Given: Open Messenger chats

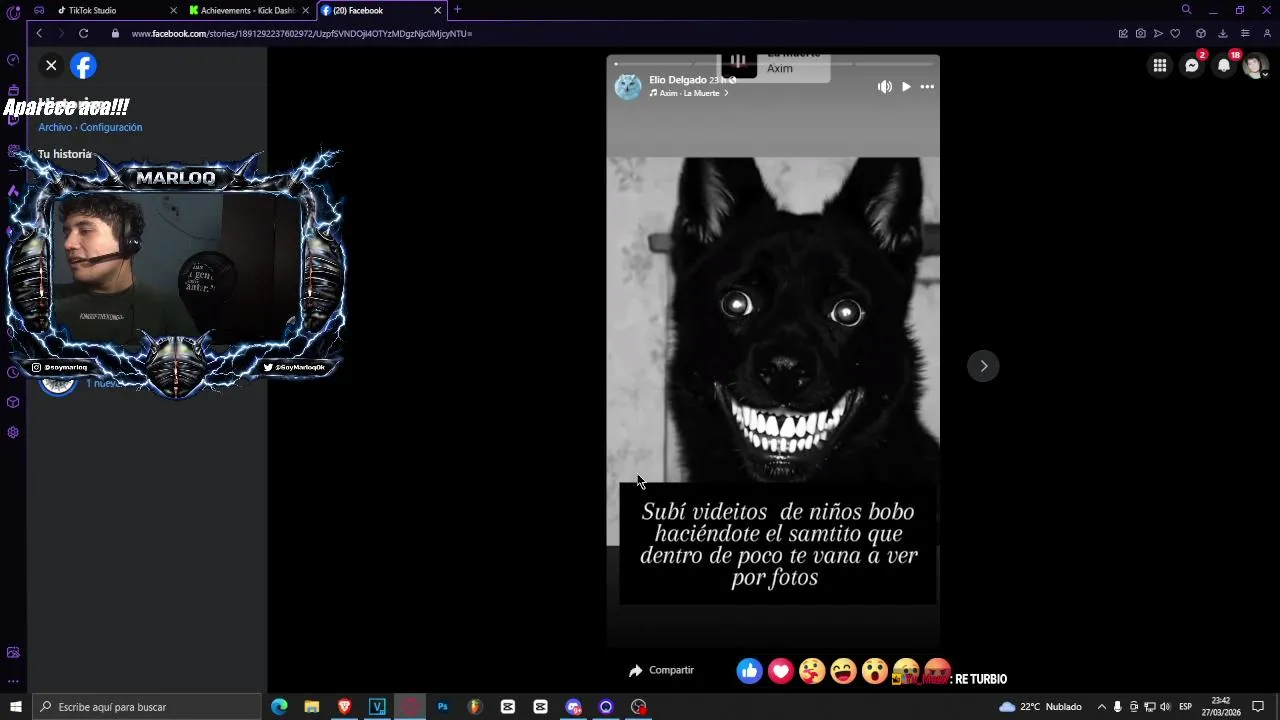Looking at the screenshot, I should [1192, 66].
